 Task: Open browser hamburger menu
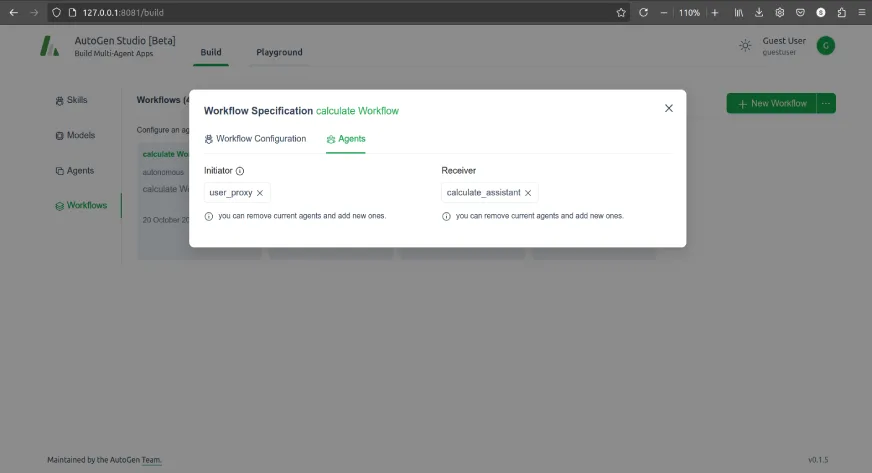coord(862,12)
